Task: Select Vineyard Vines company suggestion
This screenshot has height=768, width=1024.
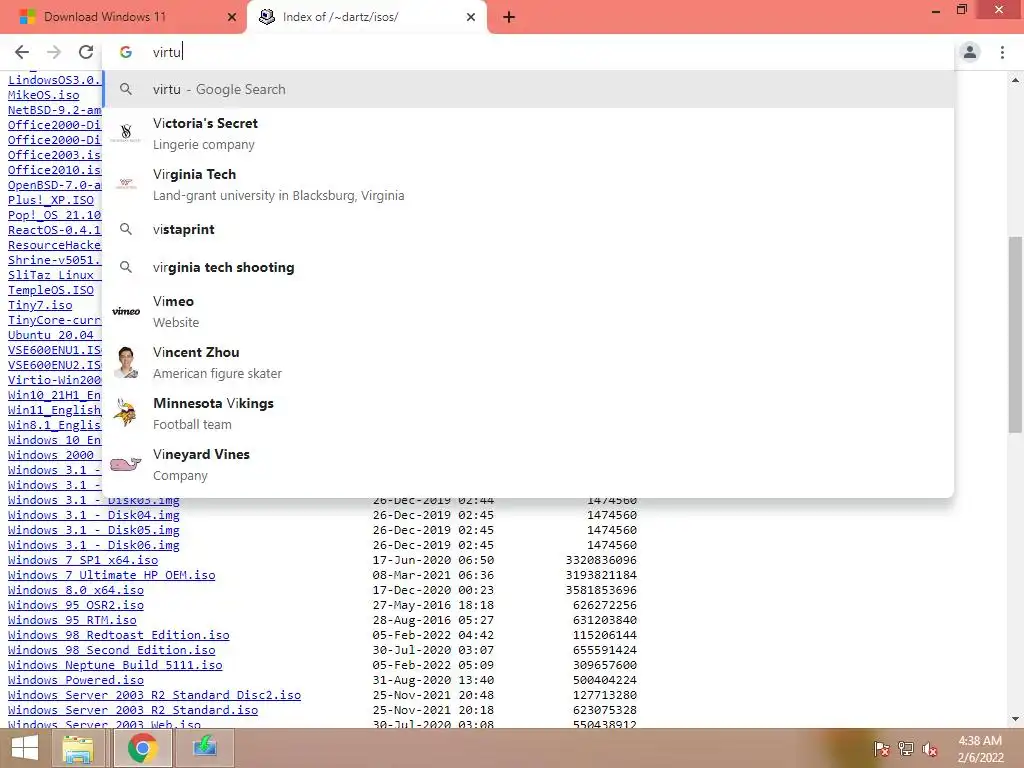Action: click(528, 464)
